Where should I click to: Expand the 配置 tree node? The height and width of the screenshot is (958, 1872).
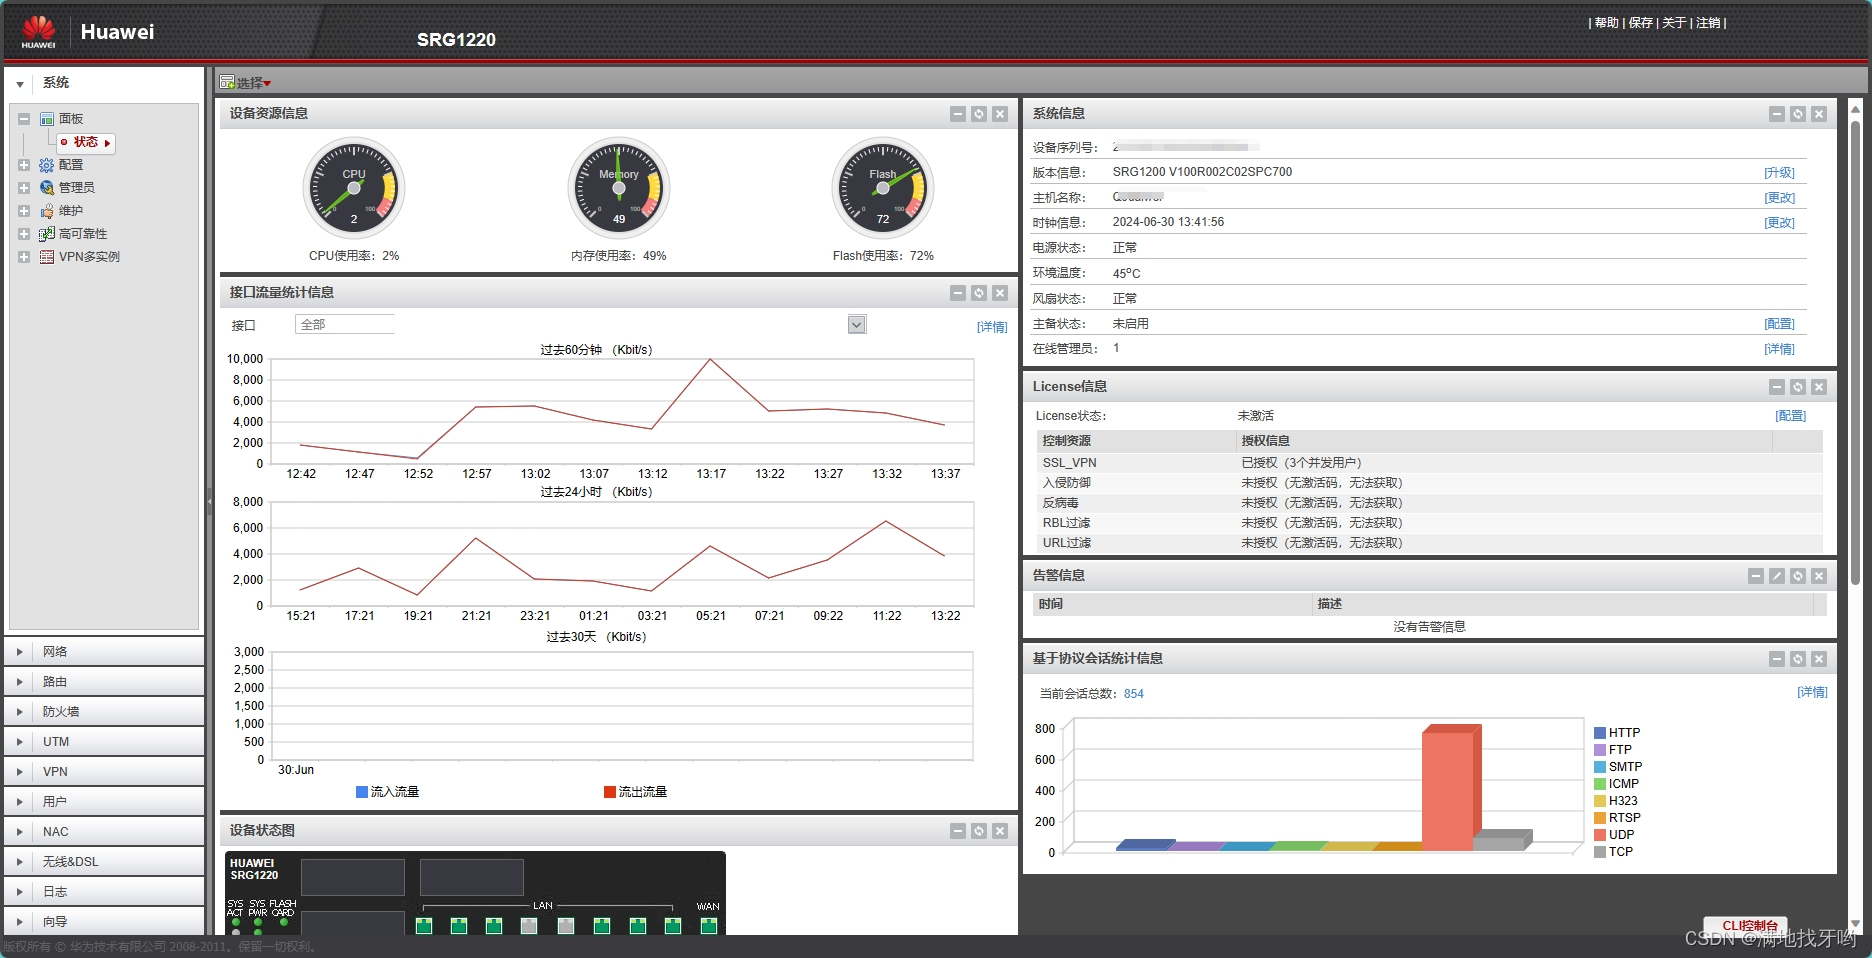(24, 165)
